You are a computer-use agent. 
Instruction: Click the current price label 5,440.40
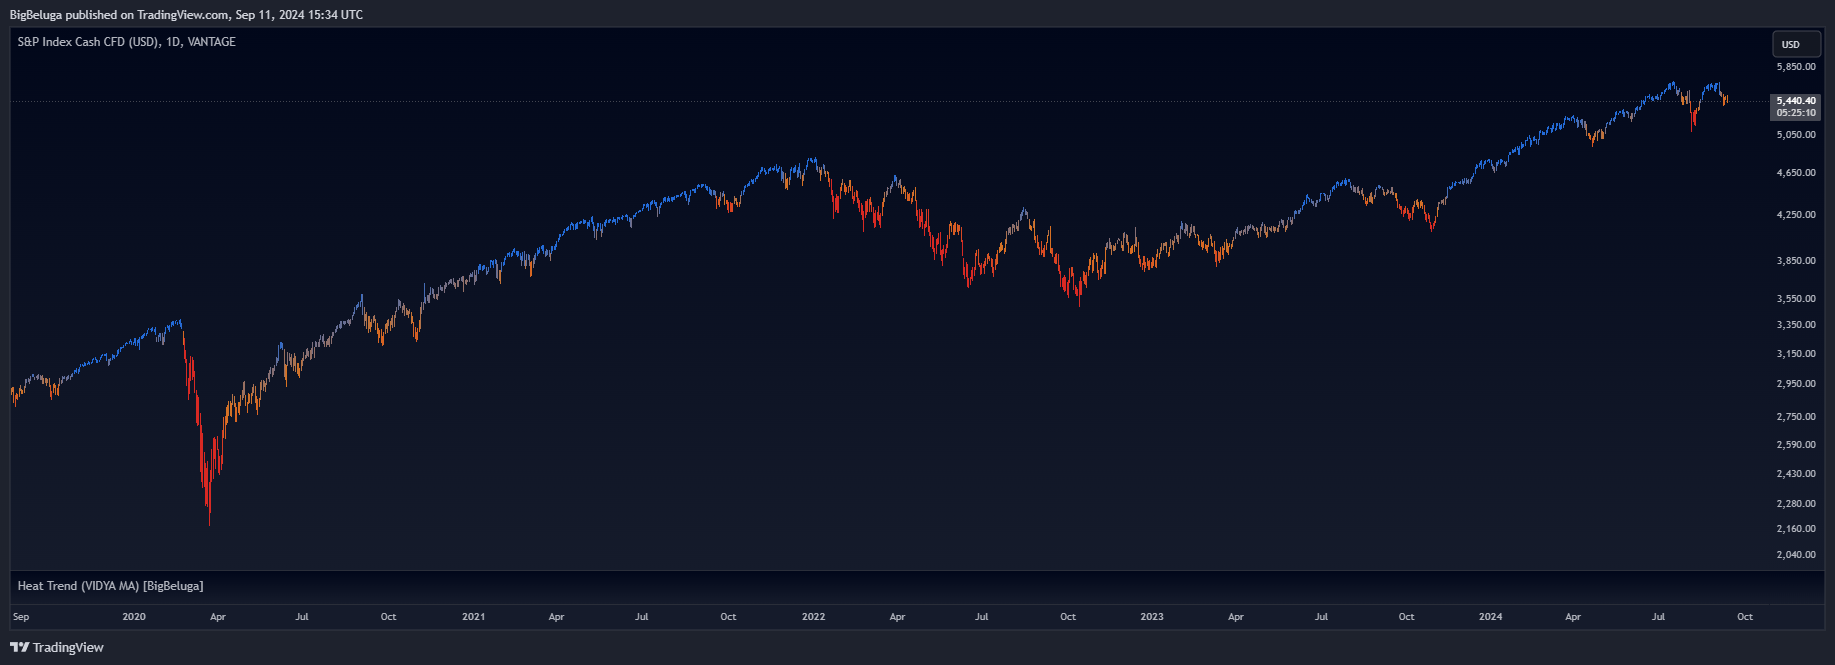1796,101
